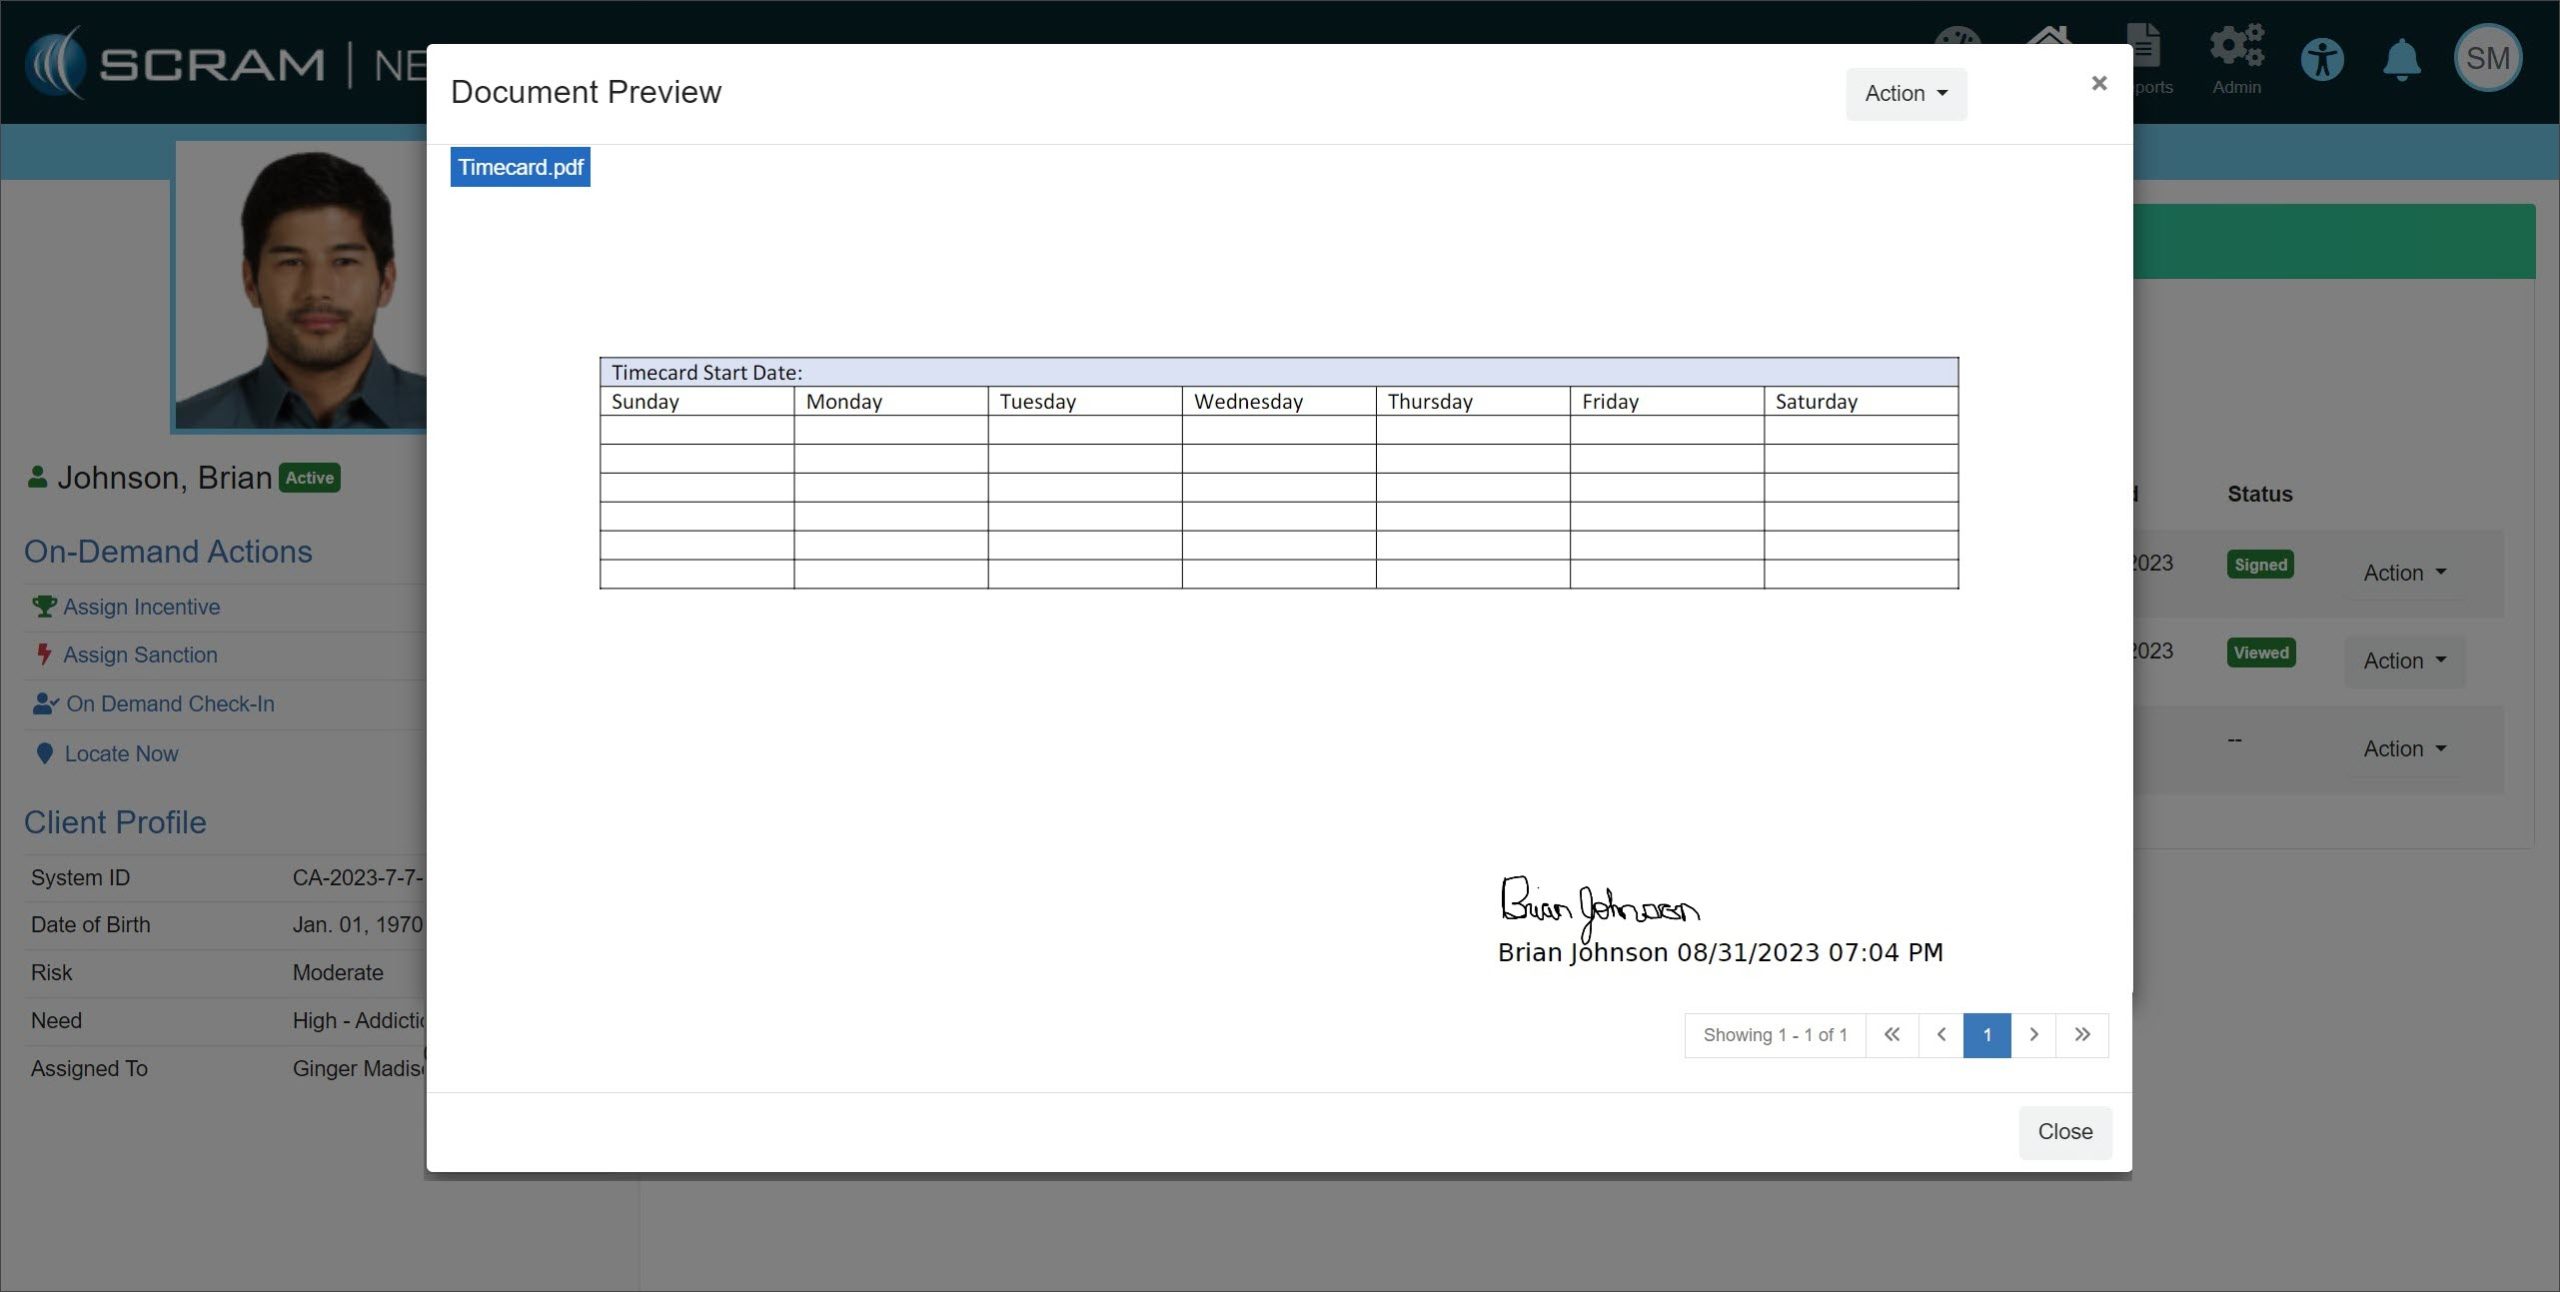Click Locate Now link

[121, 754]
